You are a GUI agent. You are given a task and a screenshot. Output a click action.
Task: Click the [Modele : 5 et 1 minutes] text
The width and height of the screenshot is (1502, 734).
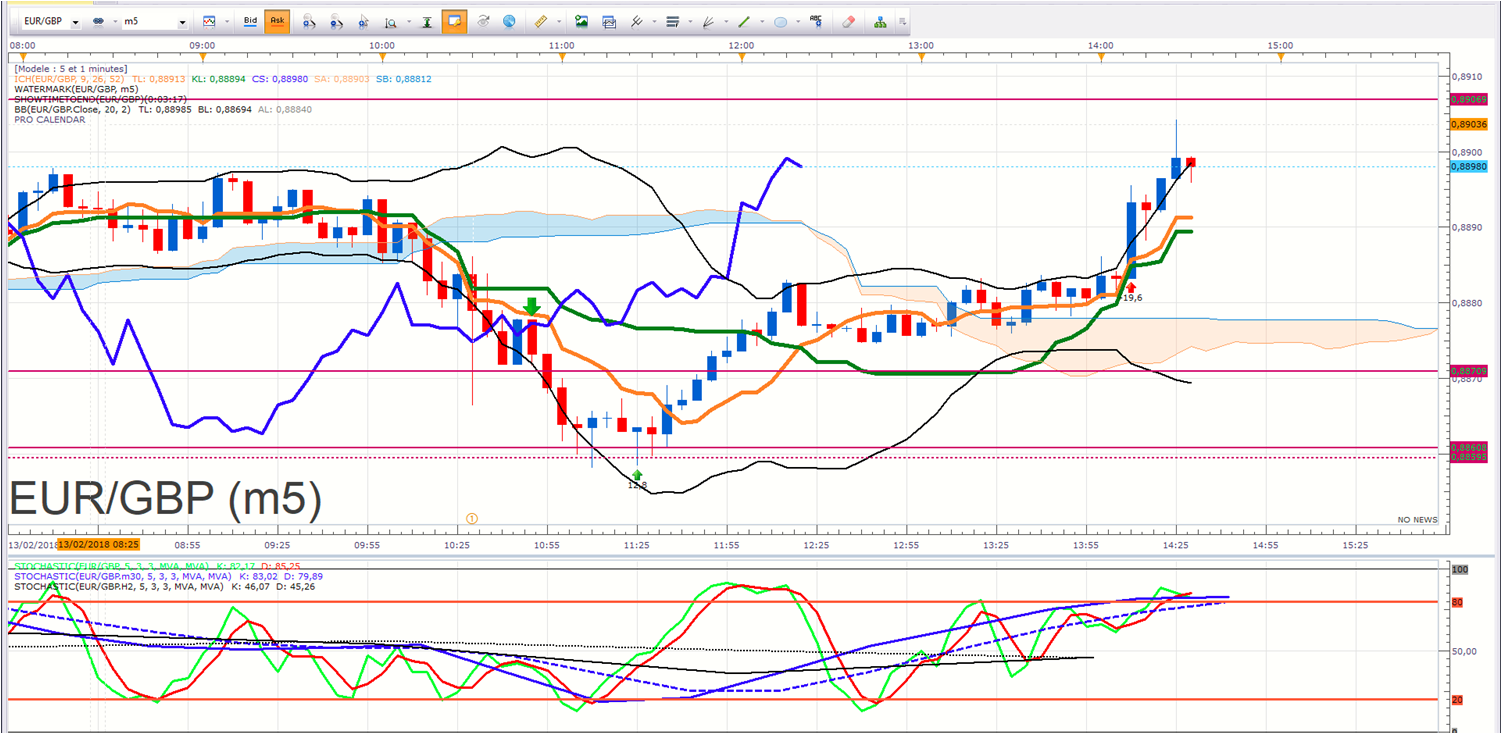70,69
